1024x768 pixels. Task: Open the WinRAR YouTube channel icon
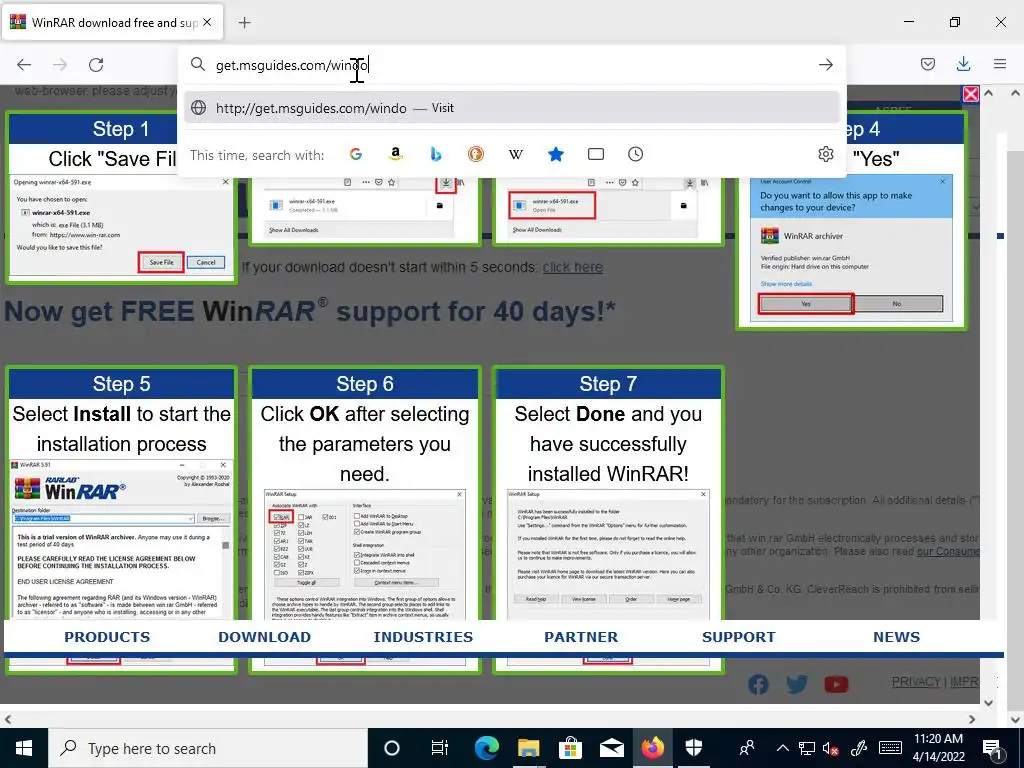(836, 684)
